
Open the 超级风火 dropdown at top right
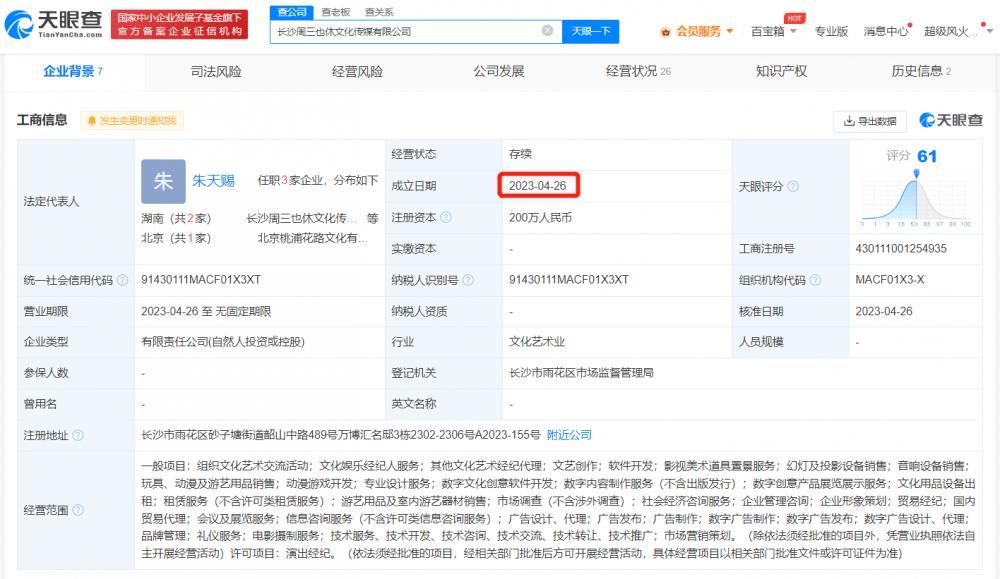(950, 30)
